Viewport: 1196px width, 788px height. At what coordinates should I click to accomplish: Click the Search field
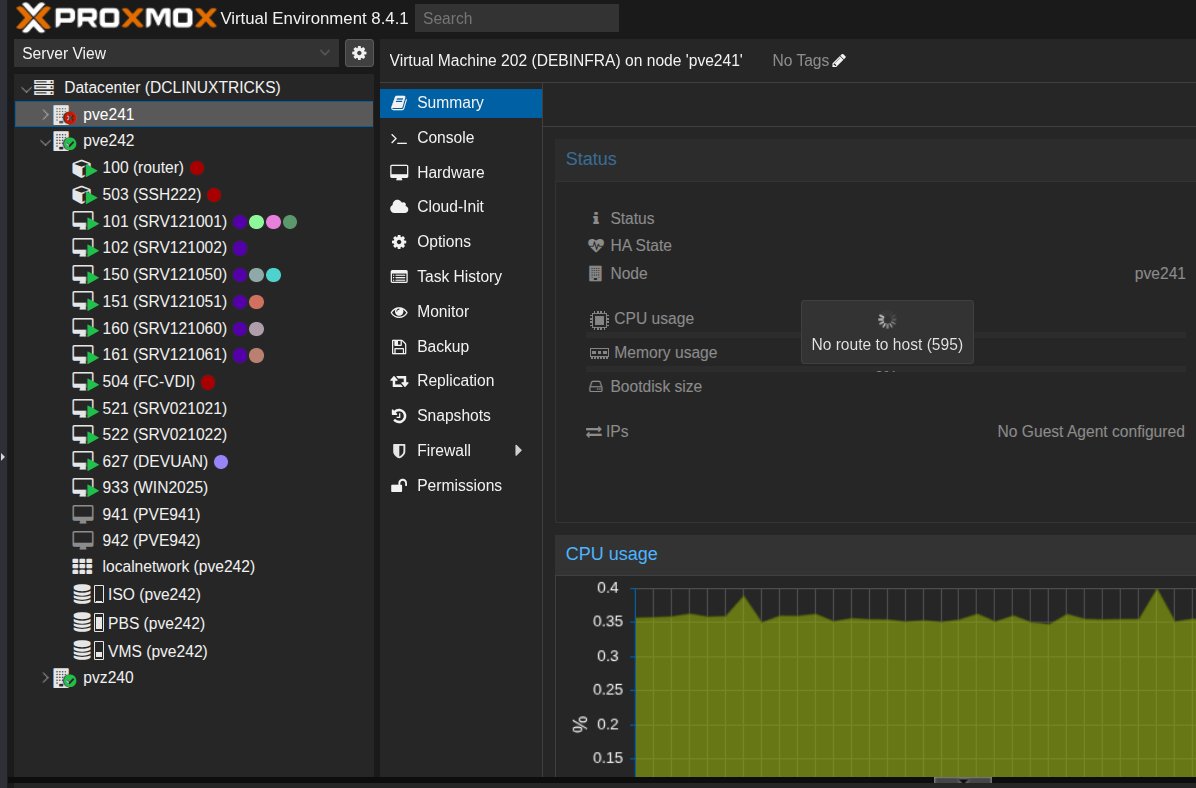[516, 18]
